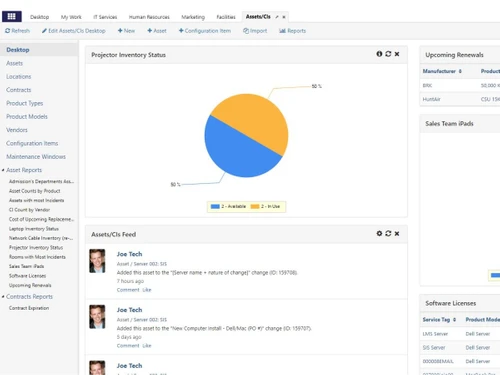500x375 pixels.
Task: Collapse the Contracts Reports section
Action: tap(3, 296)
